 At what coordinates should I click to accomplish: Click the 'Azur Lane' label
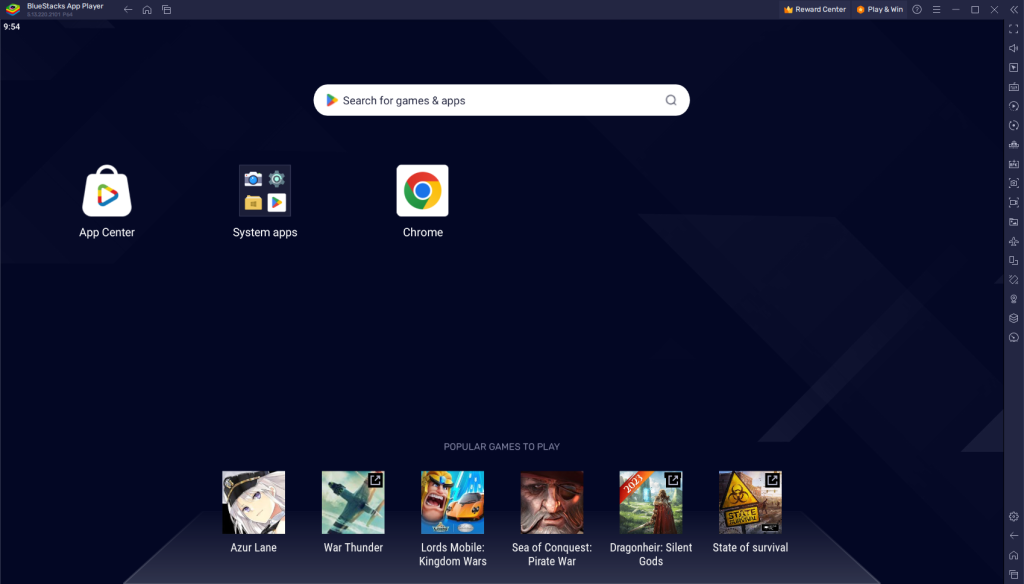click(x=253, y=547)
